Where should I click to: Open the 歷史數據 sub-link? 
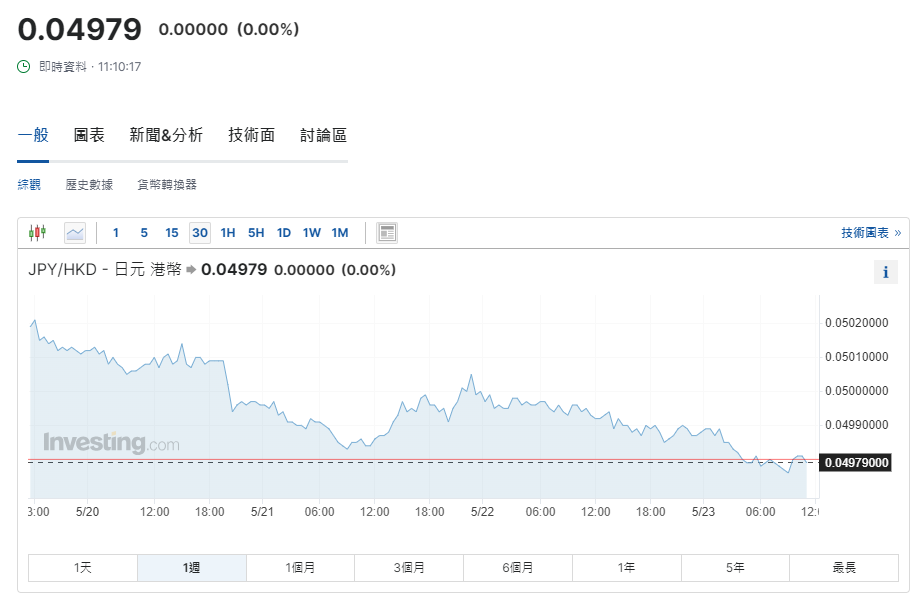point(89,185)
